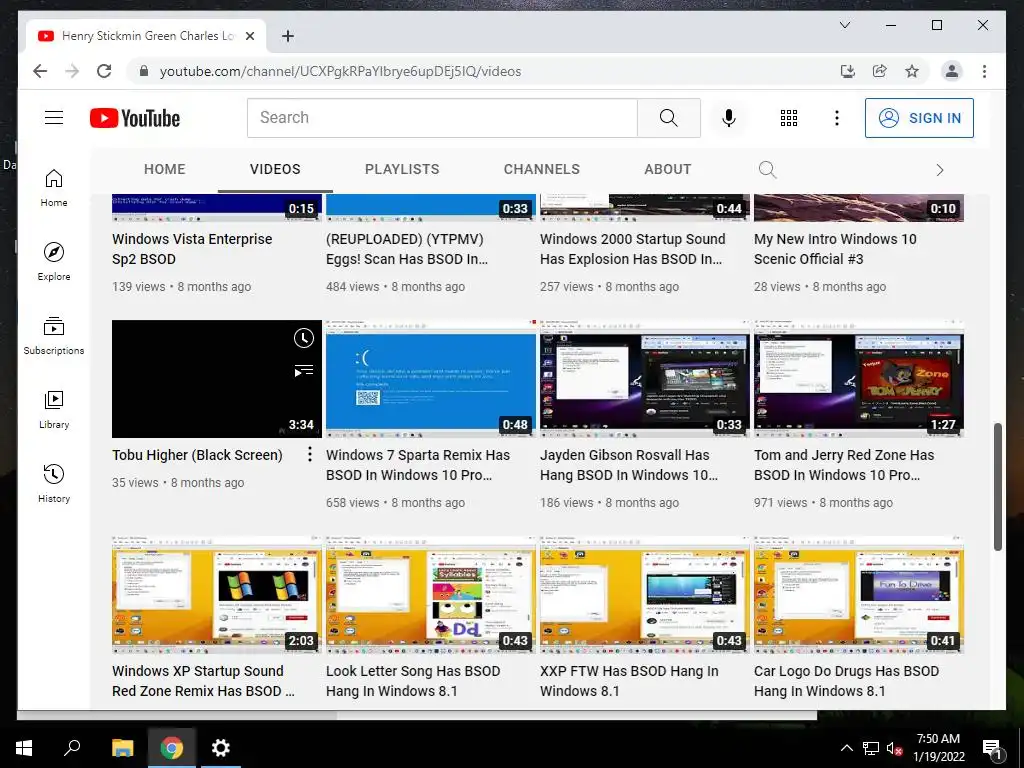Click the address bar URL
This screenshot has width=1024, height=768.
click(340, 71)
